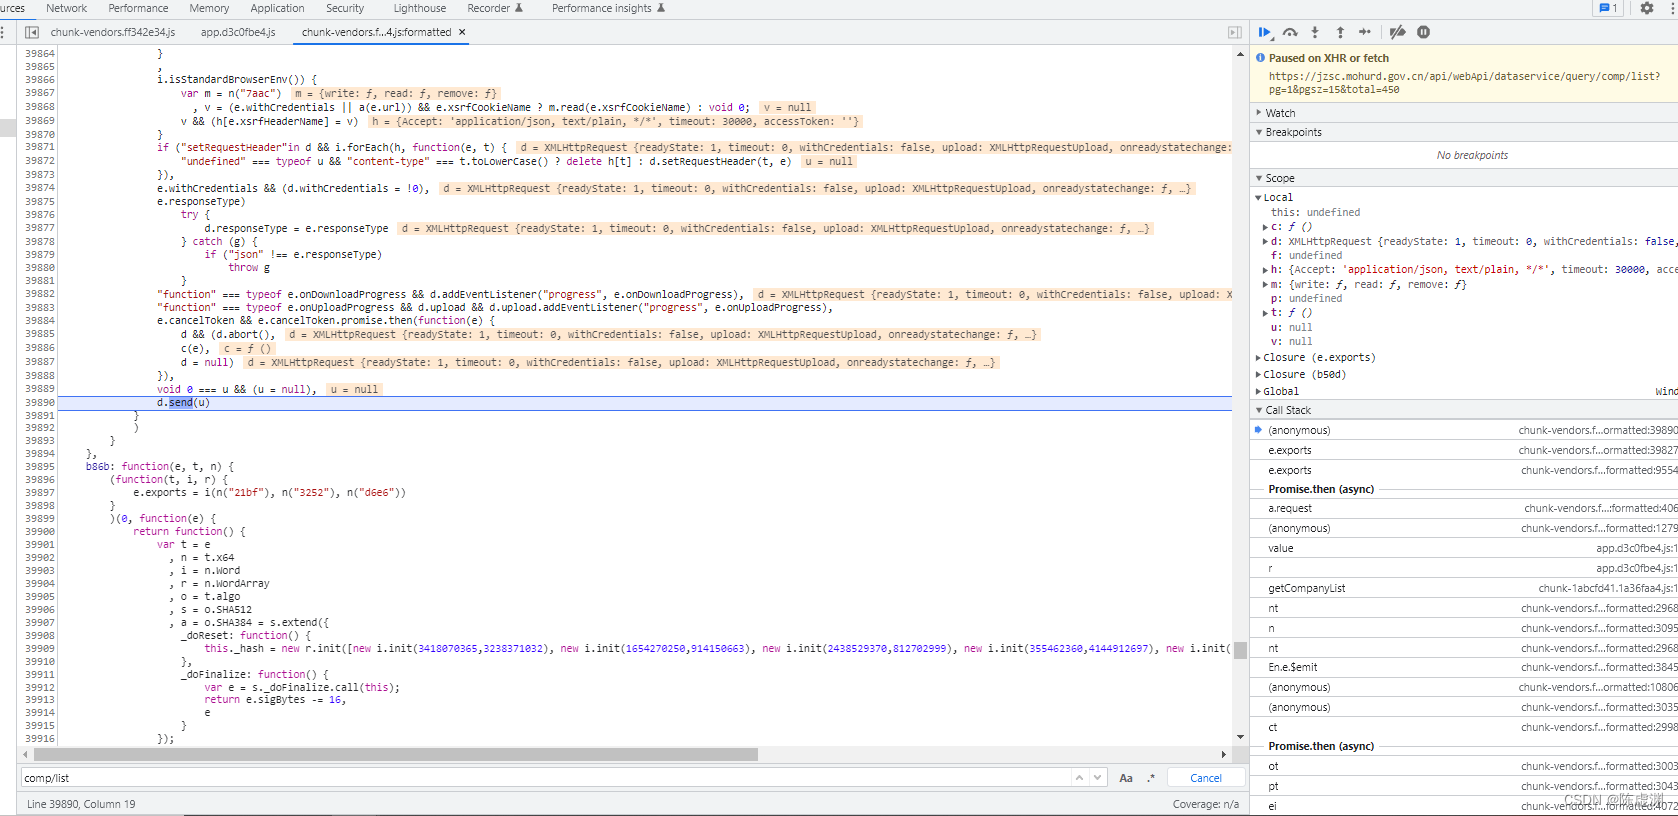Open the Application panel
The width and height of the screenshot is (1678, 816).
[x=277, y=8]
